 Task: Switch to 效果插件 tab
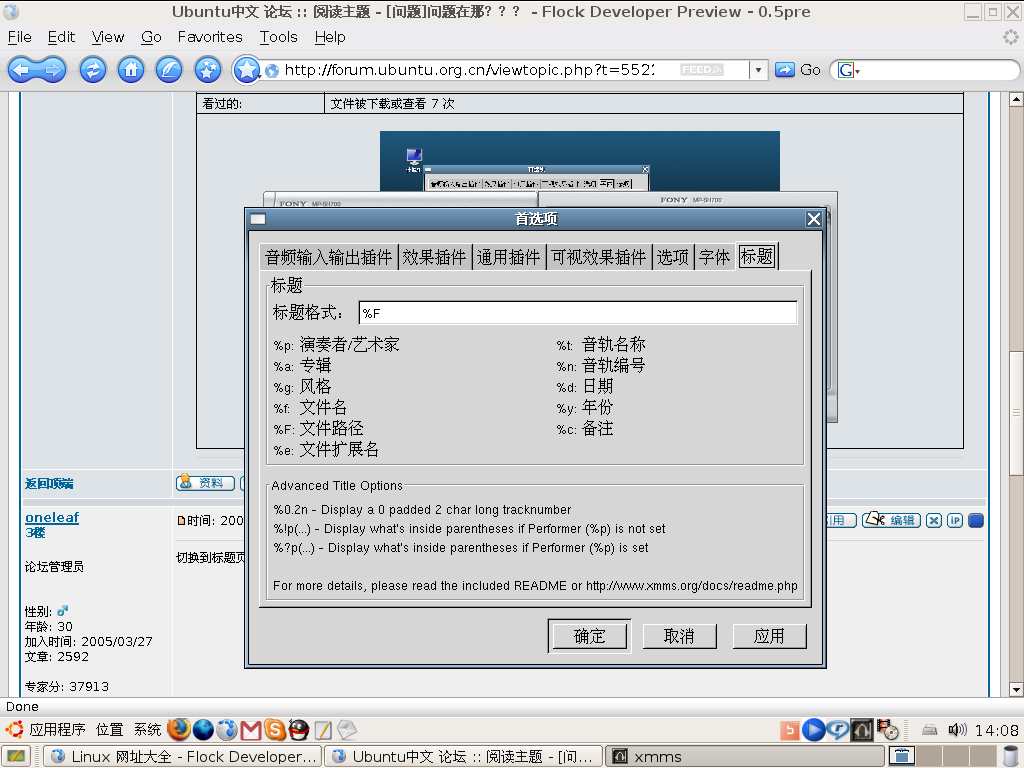click(x=434, y=257)
